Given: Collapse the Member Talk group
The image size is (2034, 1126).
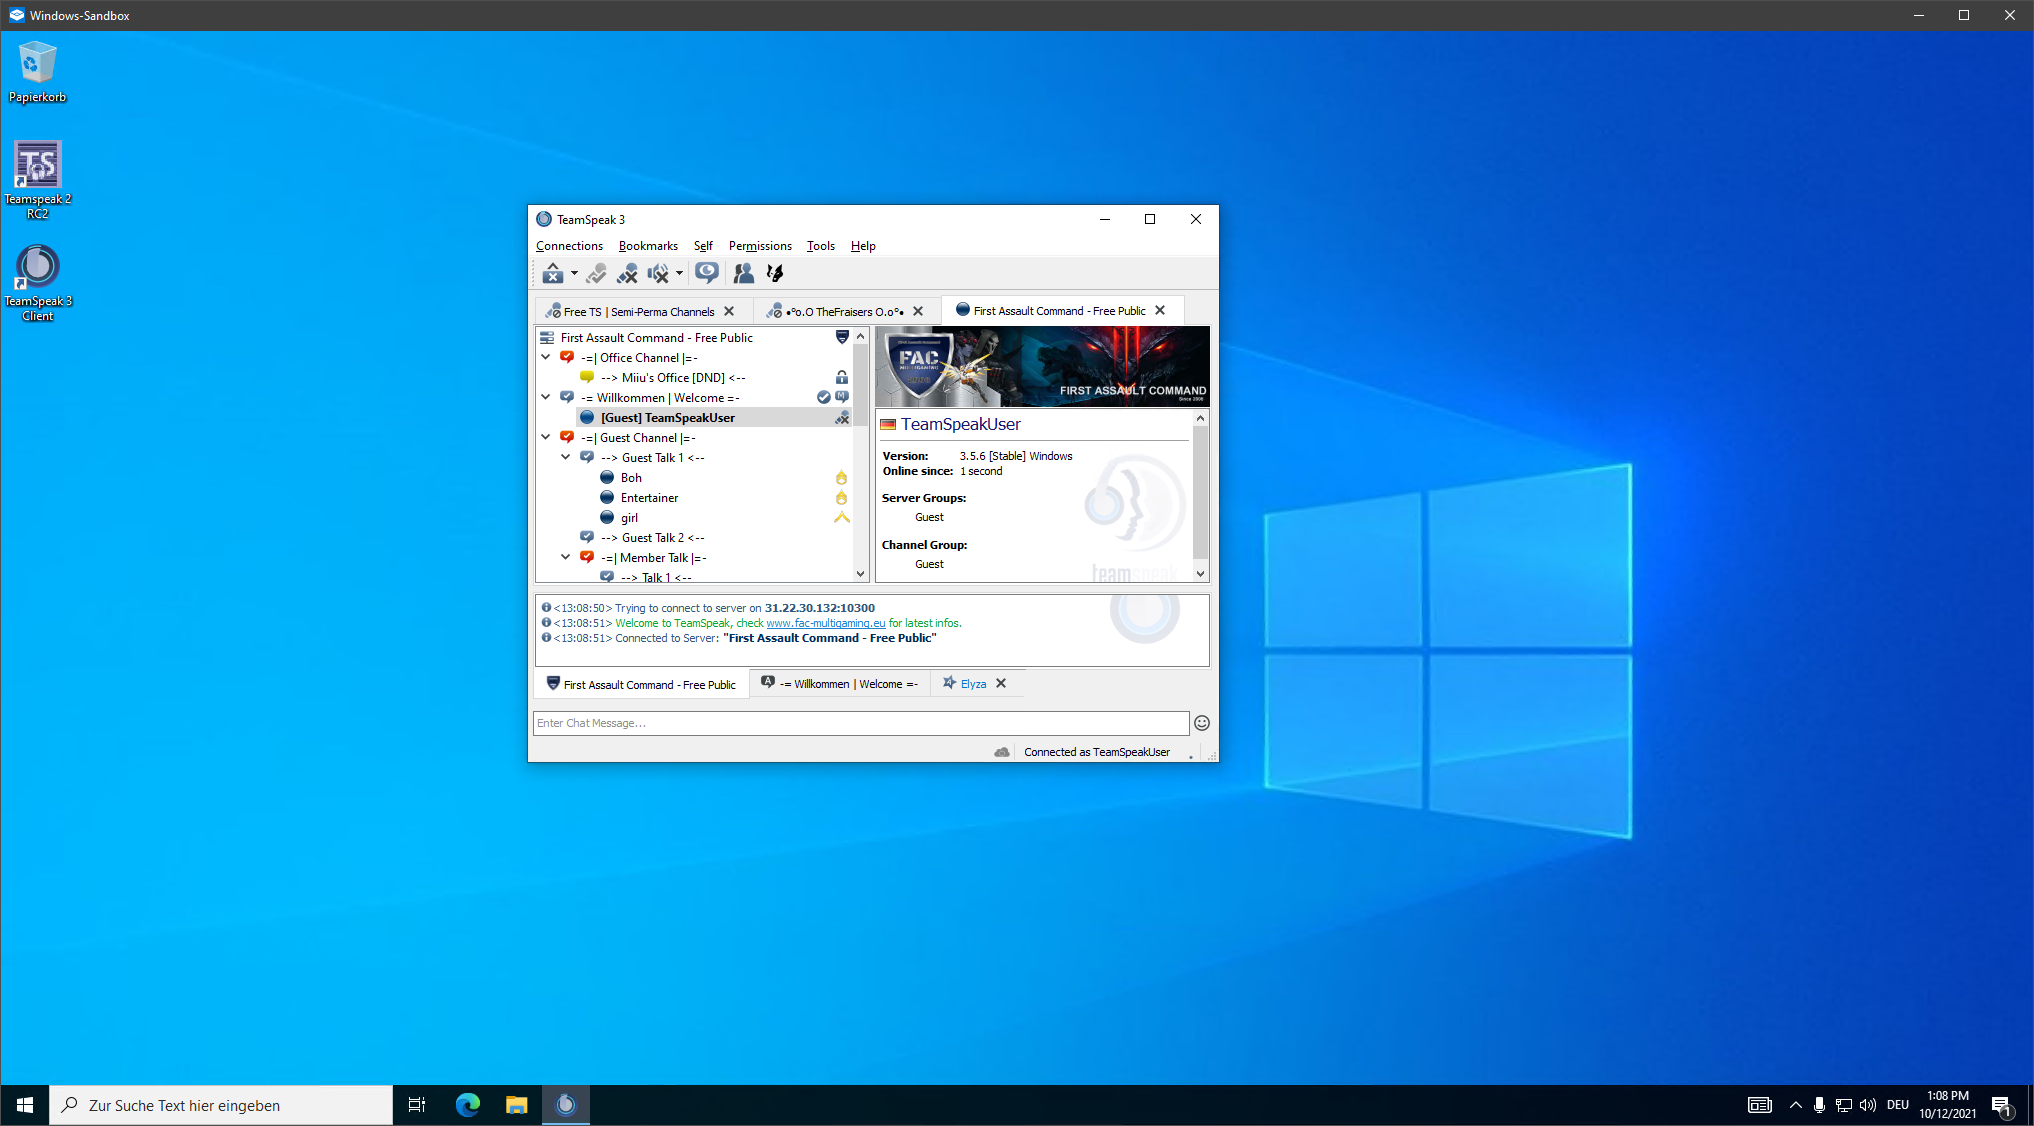Looking at the screenshot, I should tap(565, 557).
